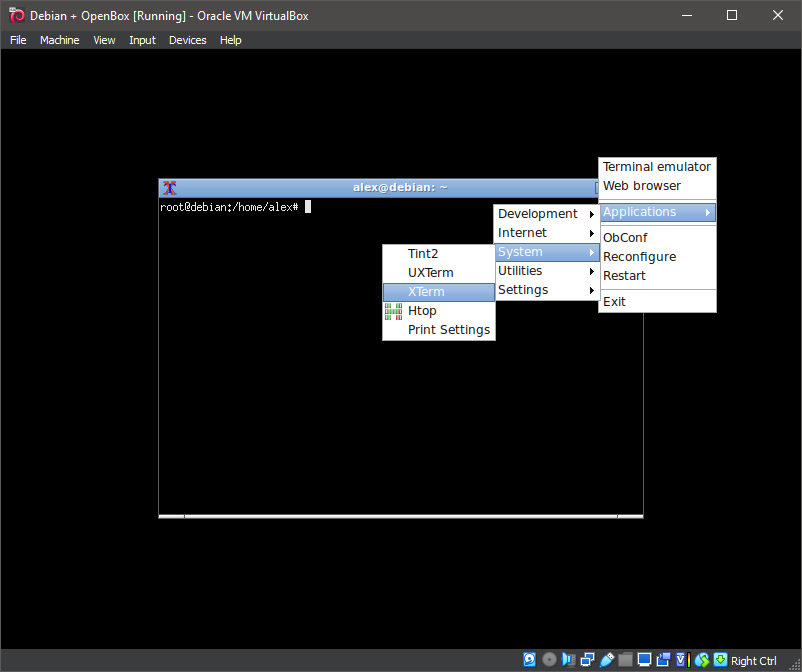Image resolution: width=802 pixels, height=672 pixels.
Task: Click the hard disk activity icon in VirtualBox status bar
Action: click(529, 659)
